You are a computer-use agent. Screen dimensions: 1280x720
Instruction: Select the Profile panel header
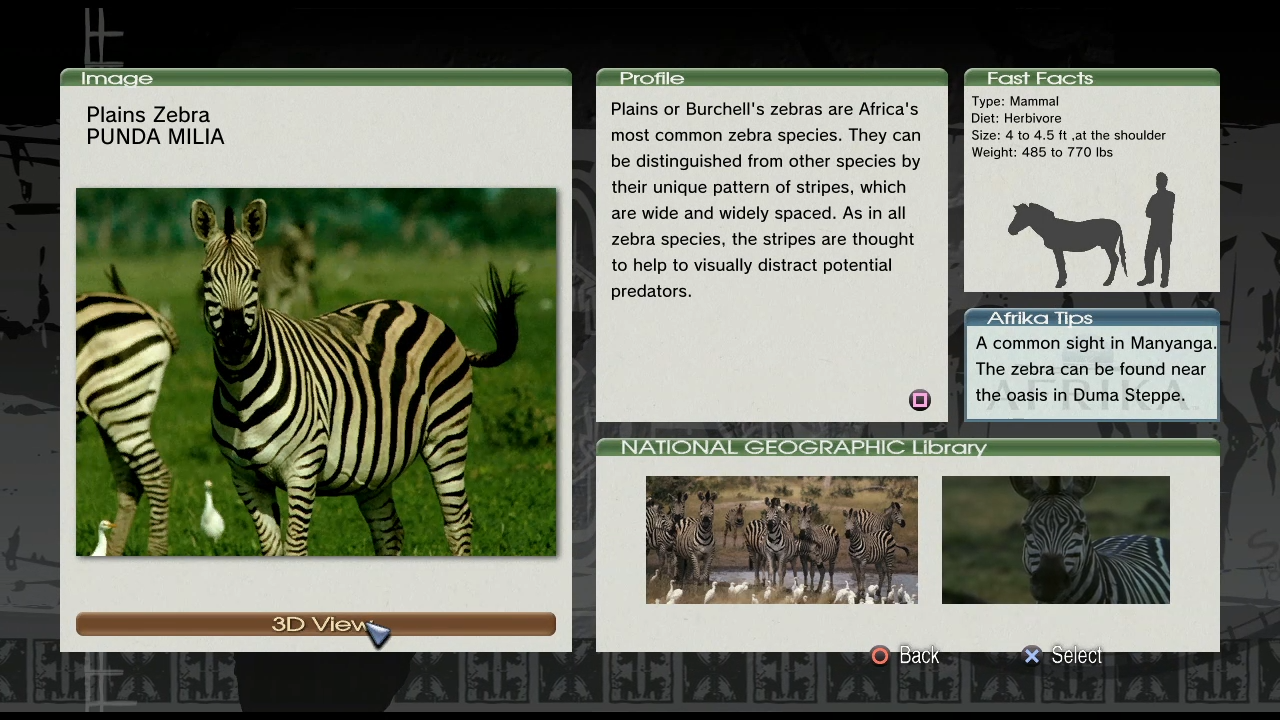pos(772,78)
